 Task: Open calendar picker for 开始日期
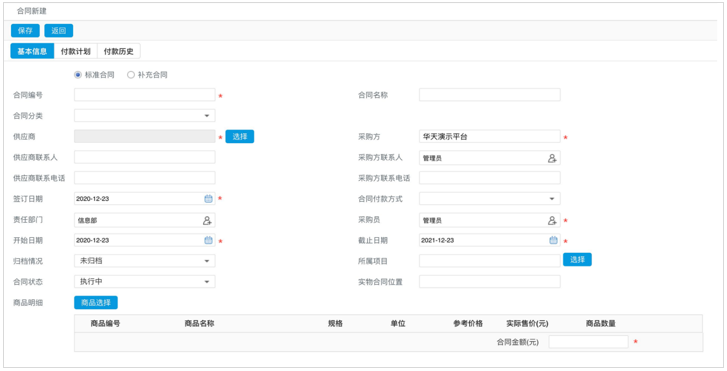pos(208,240)
